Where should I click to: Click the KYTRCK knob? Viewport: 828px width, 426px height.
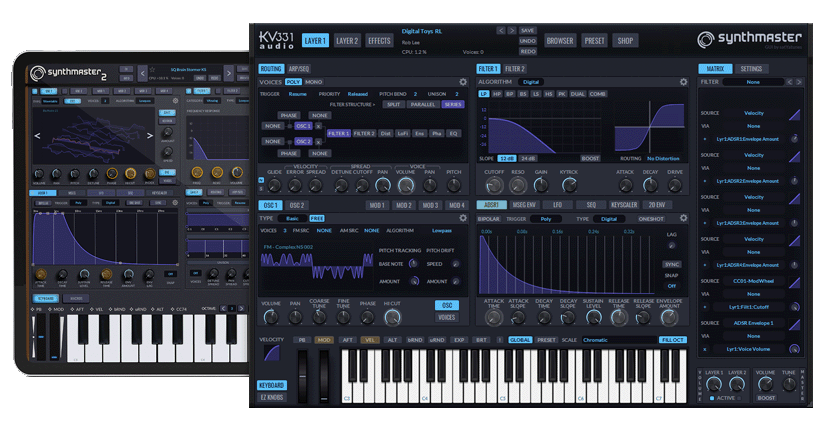point(569,185)
